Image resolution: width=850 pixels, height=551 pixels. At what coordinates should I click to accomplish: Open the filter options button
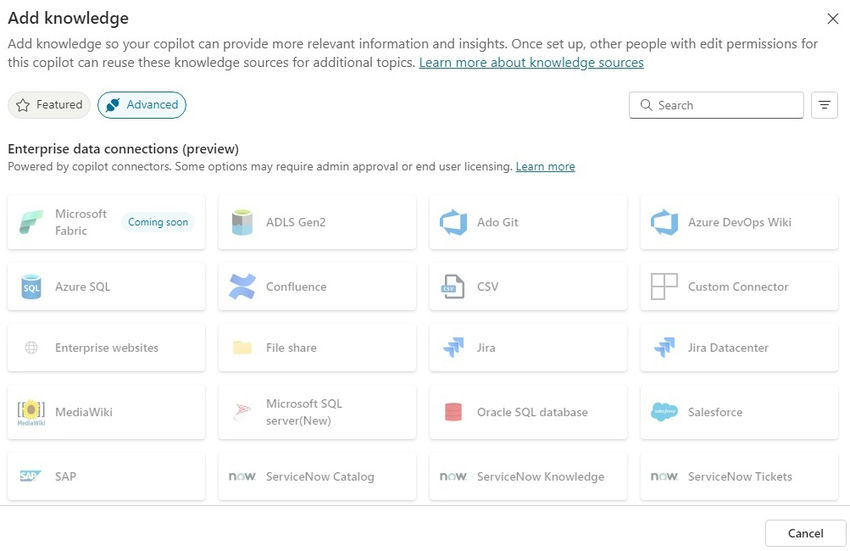coord(824,105)
